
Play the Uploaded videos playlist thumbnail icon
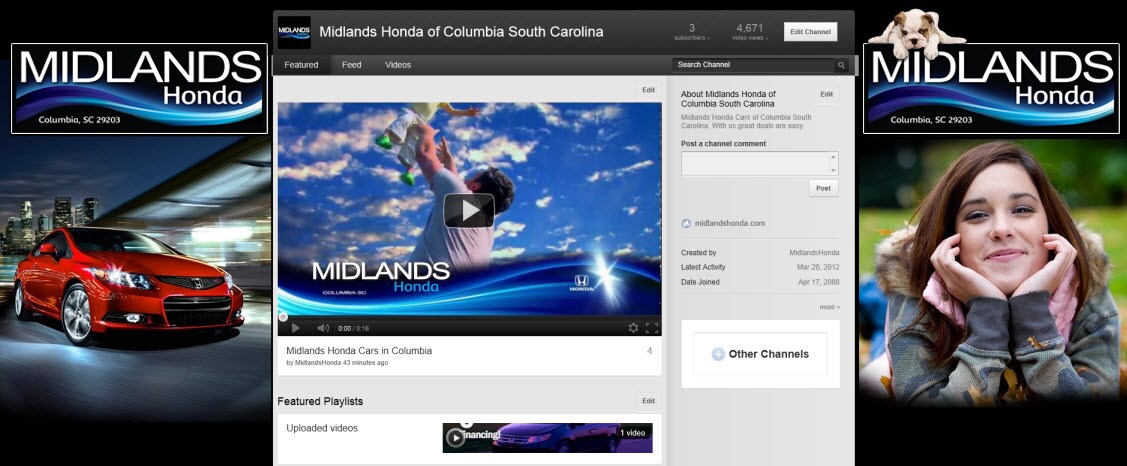pos(454,437)
